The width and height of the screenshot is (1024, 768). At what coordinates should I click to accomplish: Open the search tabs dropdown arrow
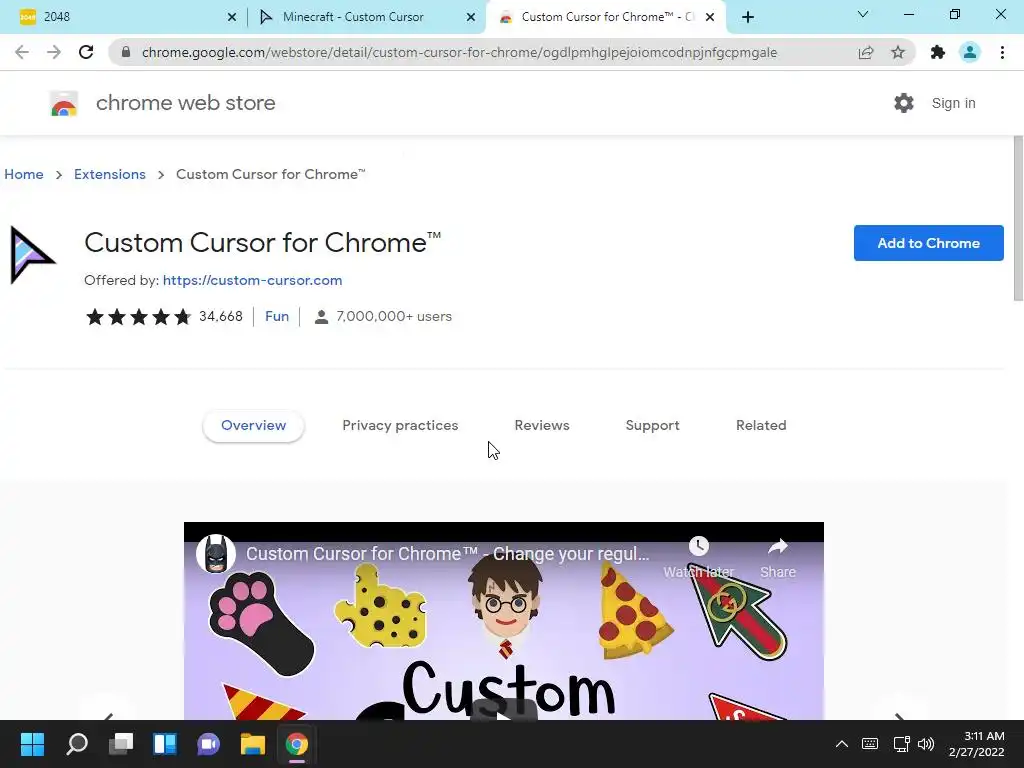point(863,15)
